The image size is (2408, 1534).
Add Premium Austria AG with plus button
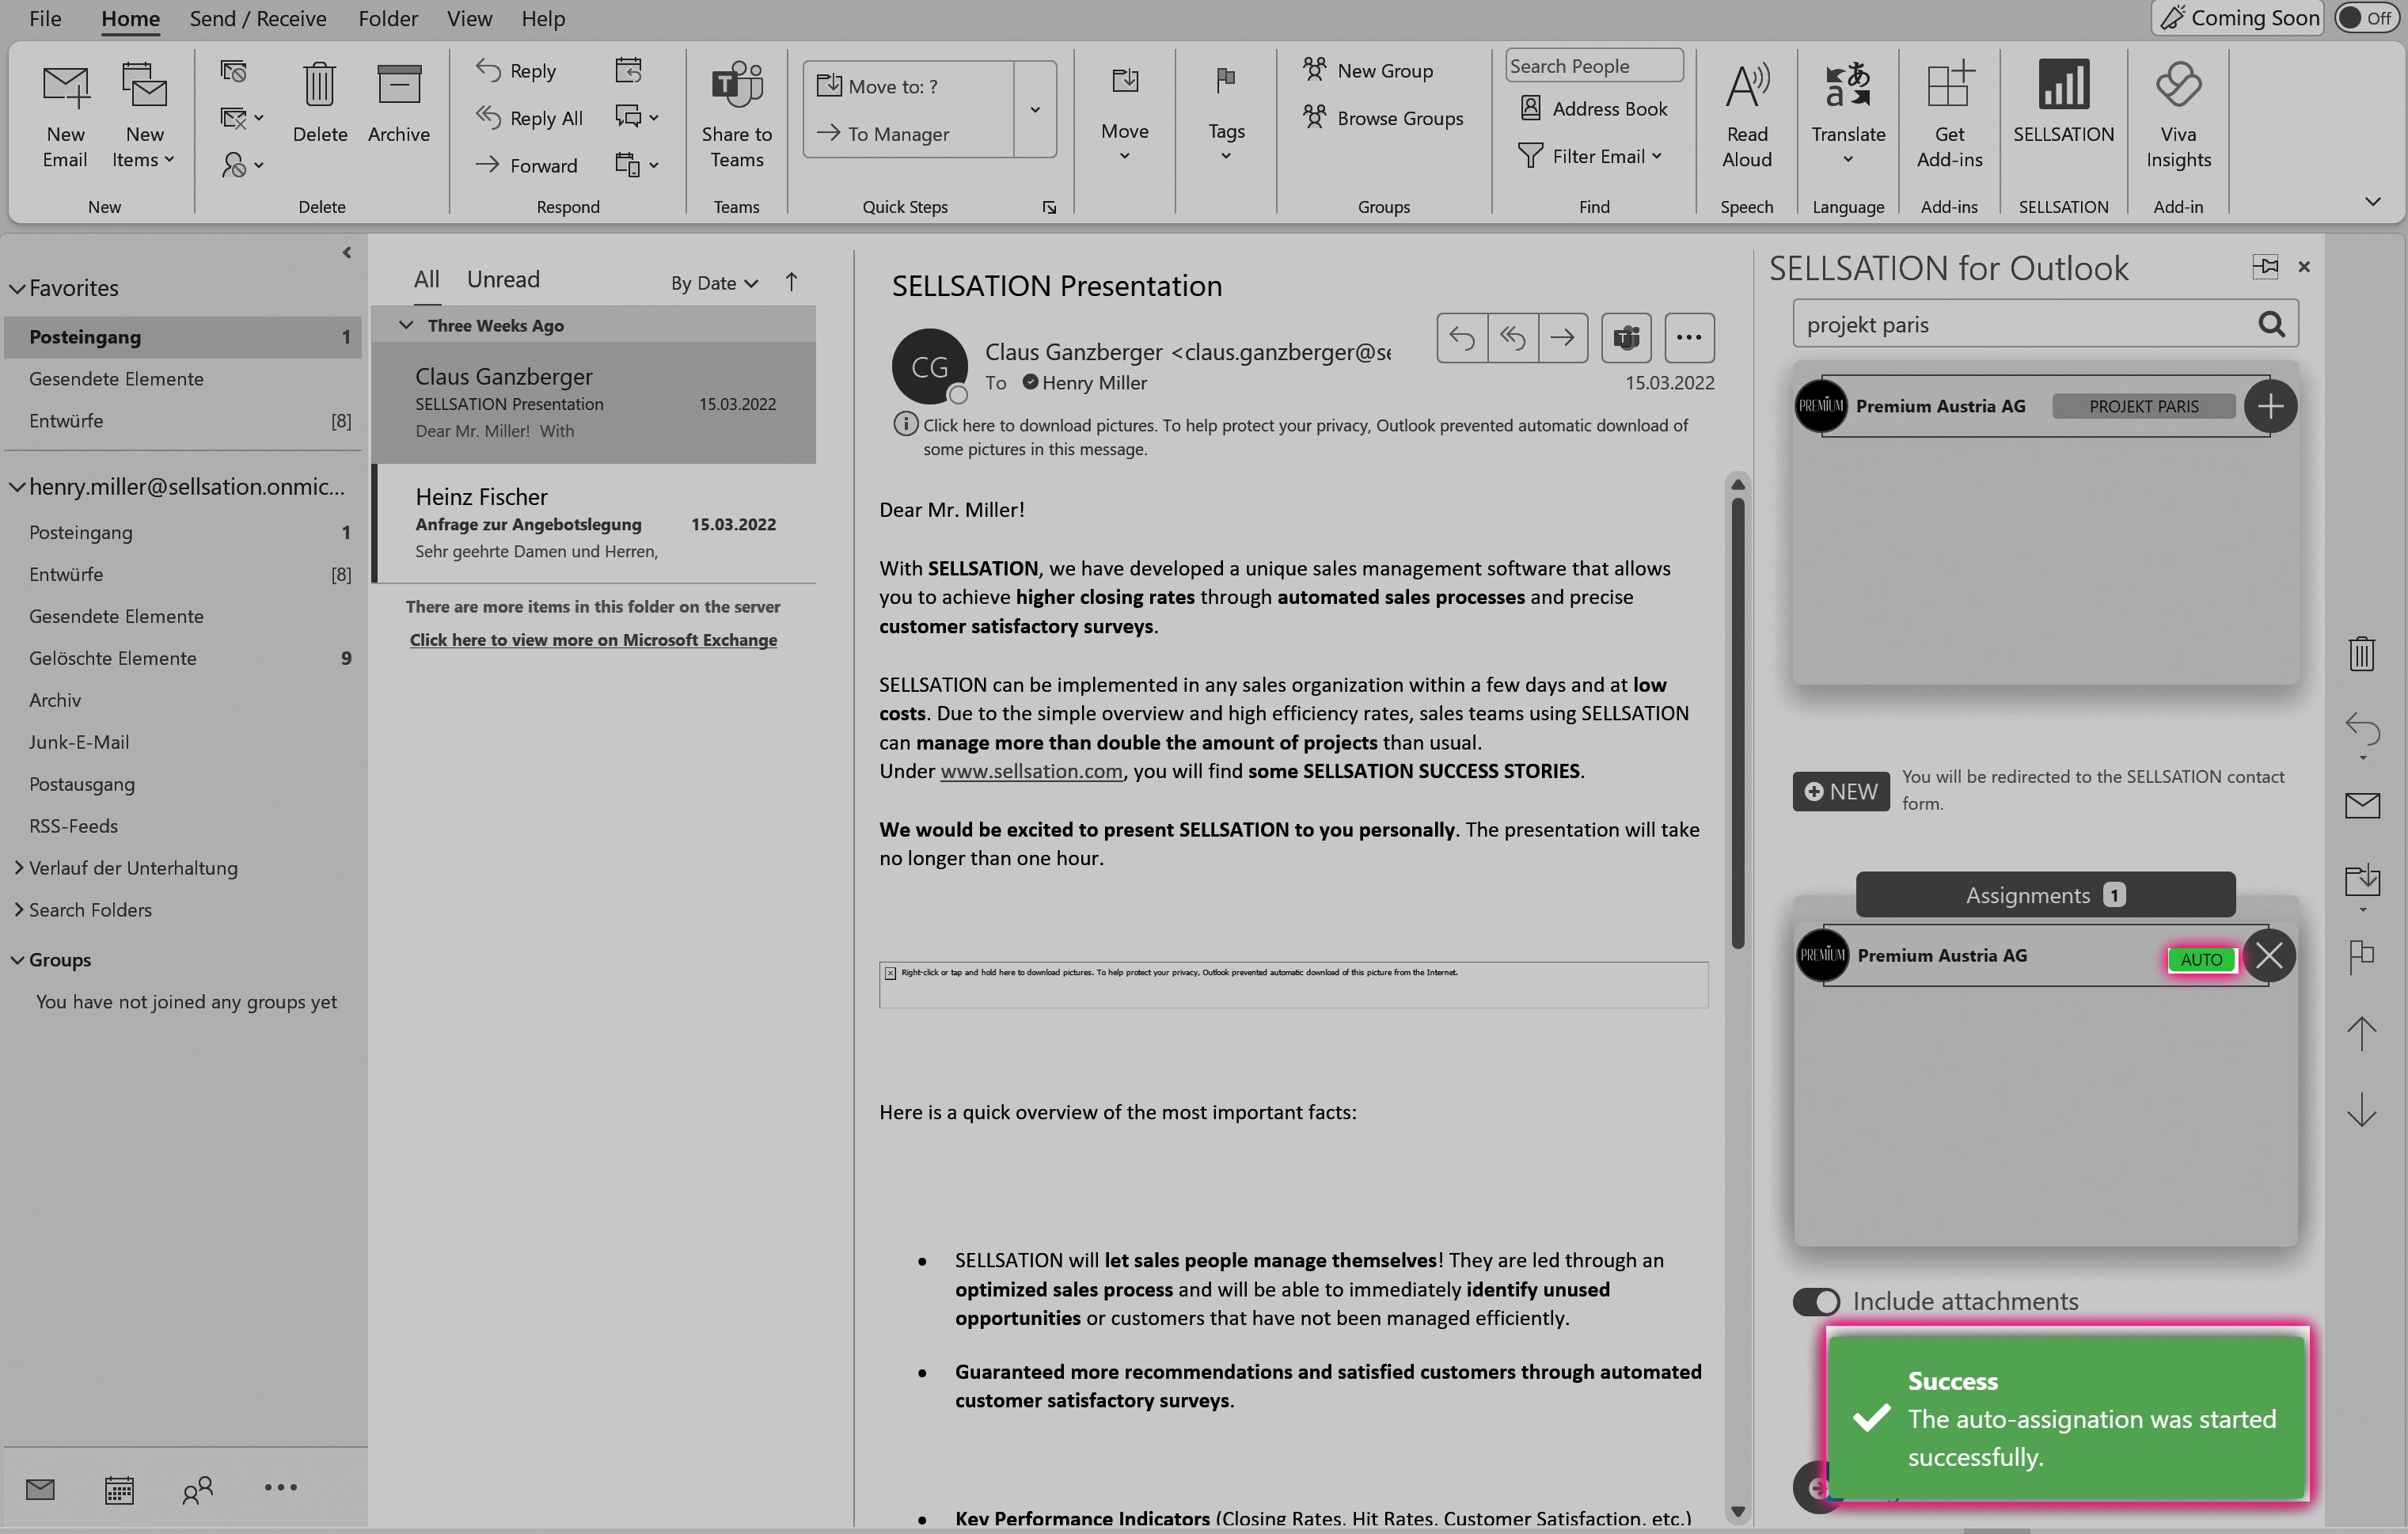[x=2269, y=406]
